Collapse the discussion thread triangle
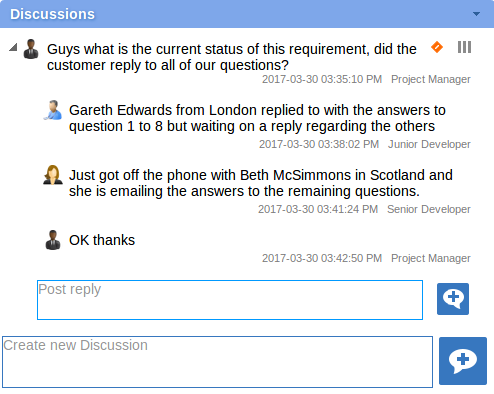 click(x=13, y=47)
